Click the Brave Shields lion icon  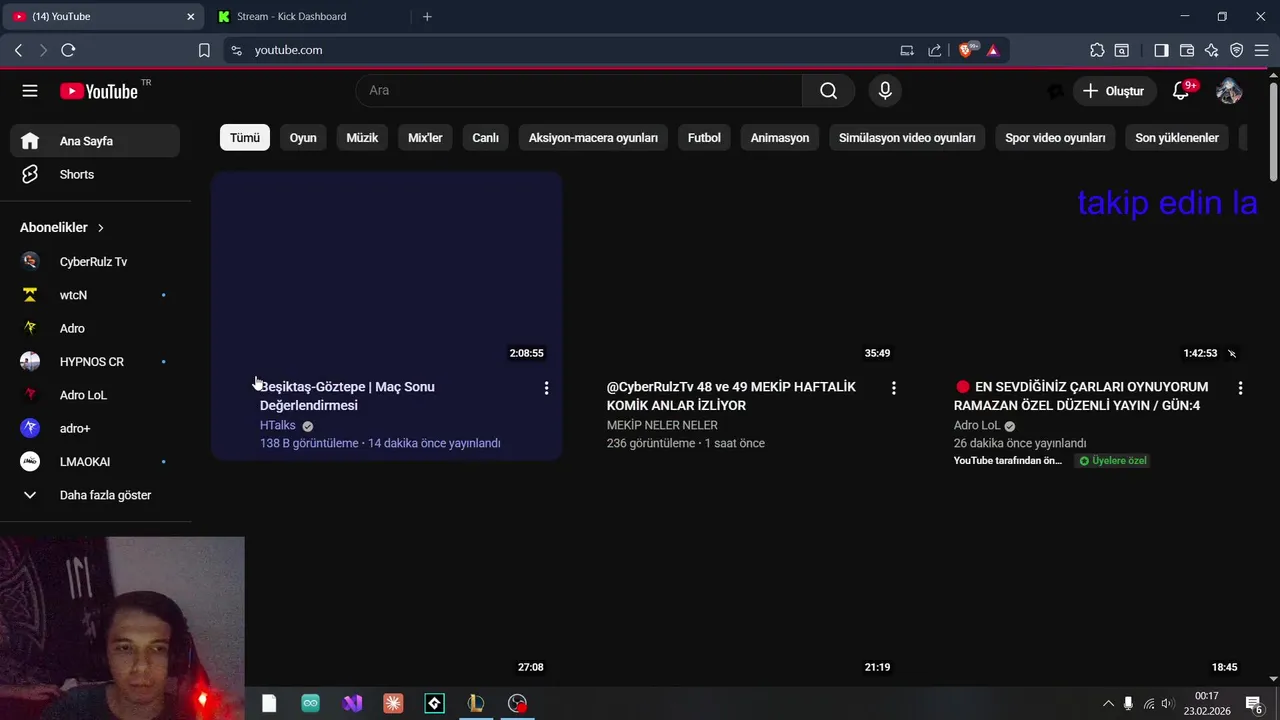point(967,50)
